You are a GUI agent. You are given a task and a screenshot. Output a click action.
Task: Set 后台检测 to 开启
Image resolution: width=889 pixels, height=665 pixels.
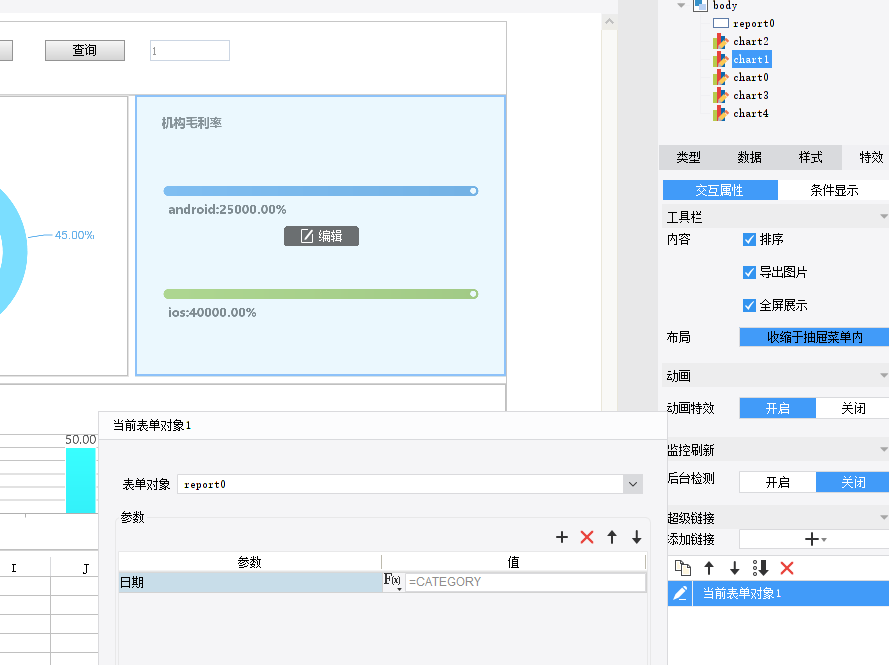point(777,482)
